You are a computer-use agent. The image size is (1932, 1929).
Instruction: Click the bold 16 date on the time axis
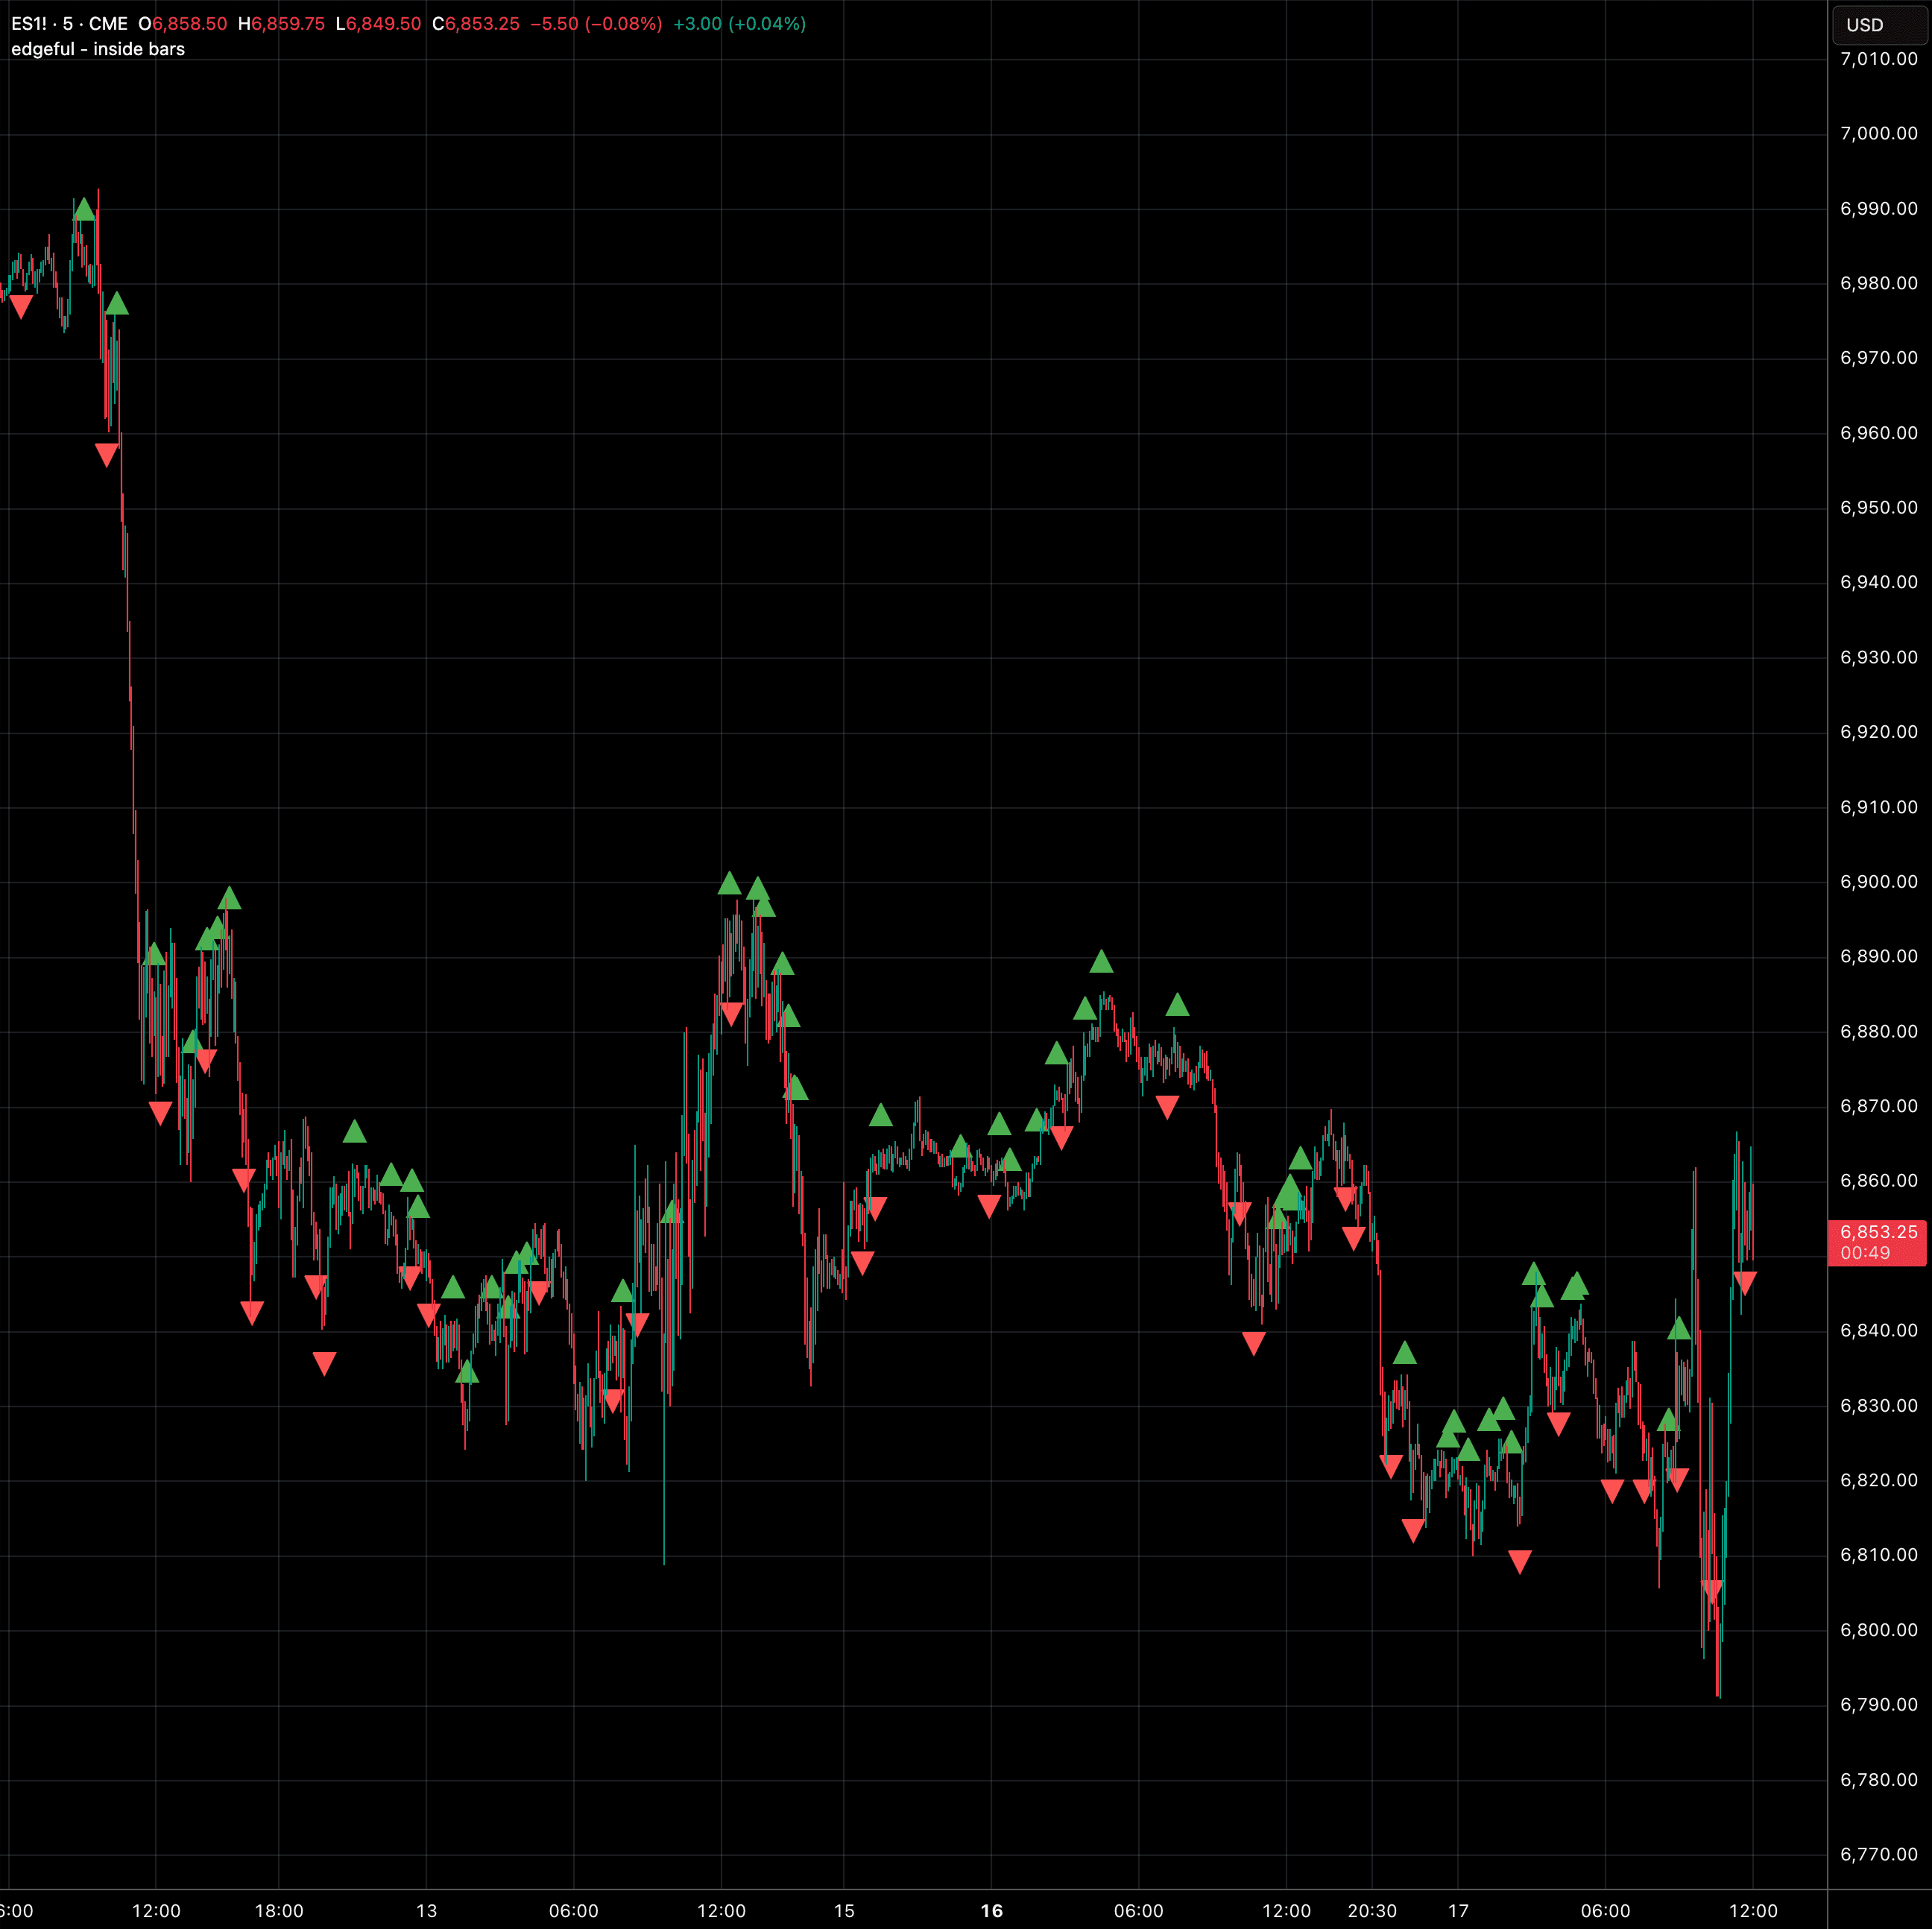991,1911
